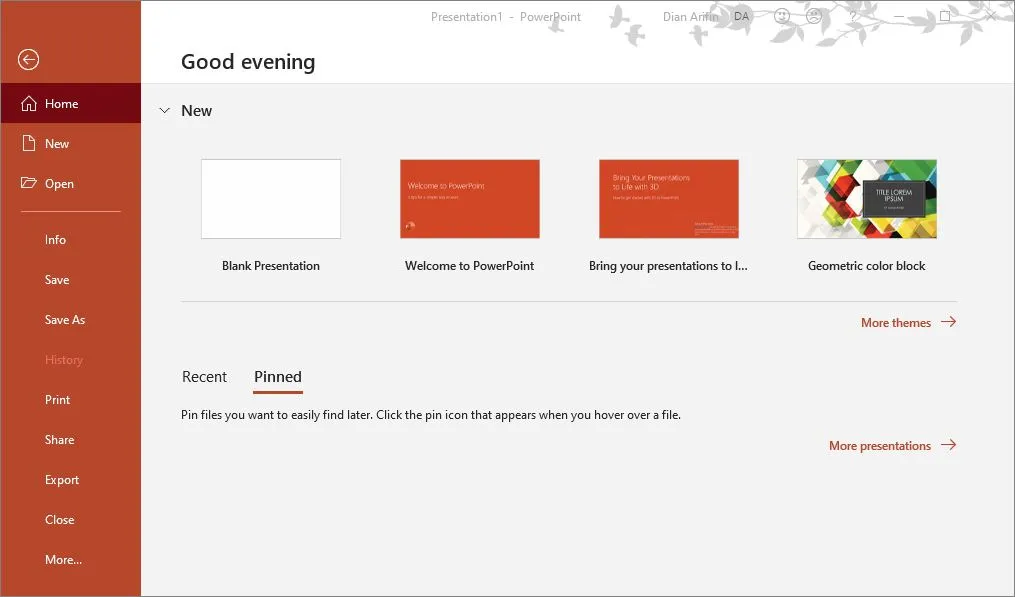Screen dimensions: 1015x597
Task: Open the Welcome to PowerPoint template
Action: coord(469,198)
